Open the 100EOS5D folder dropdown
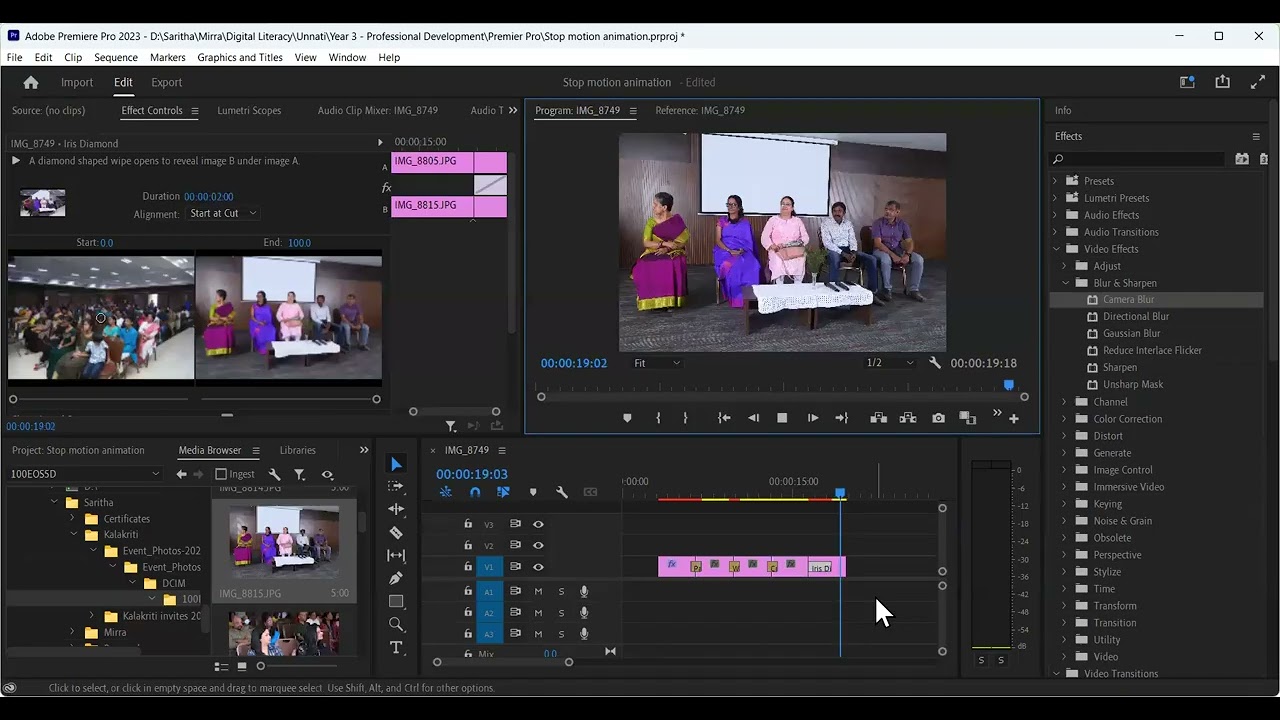 [85, 474]
